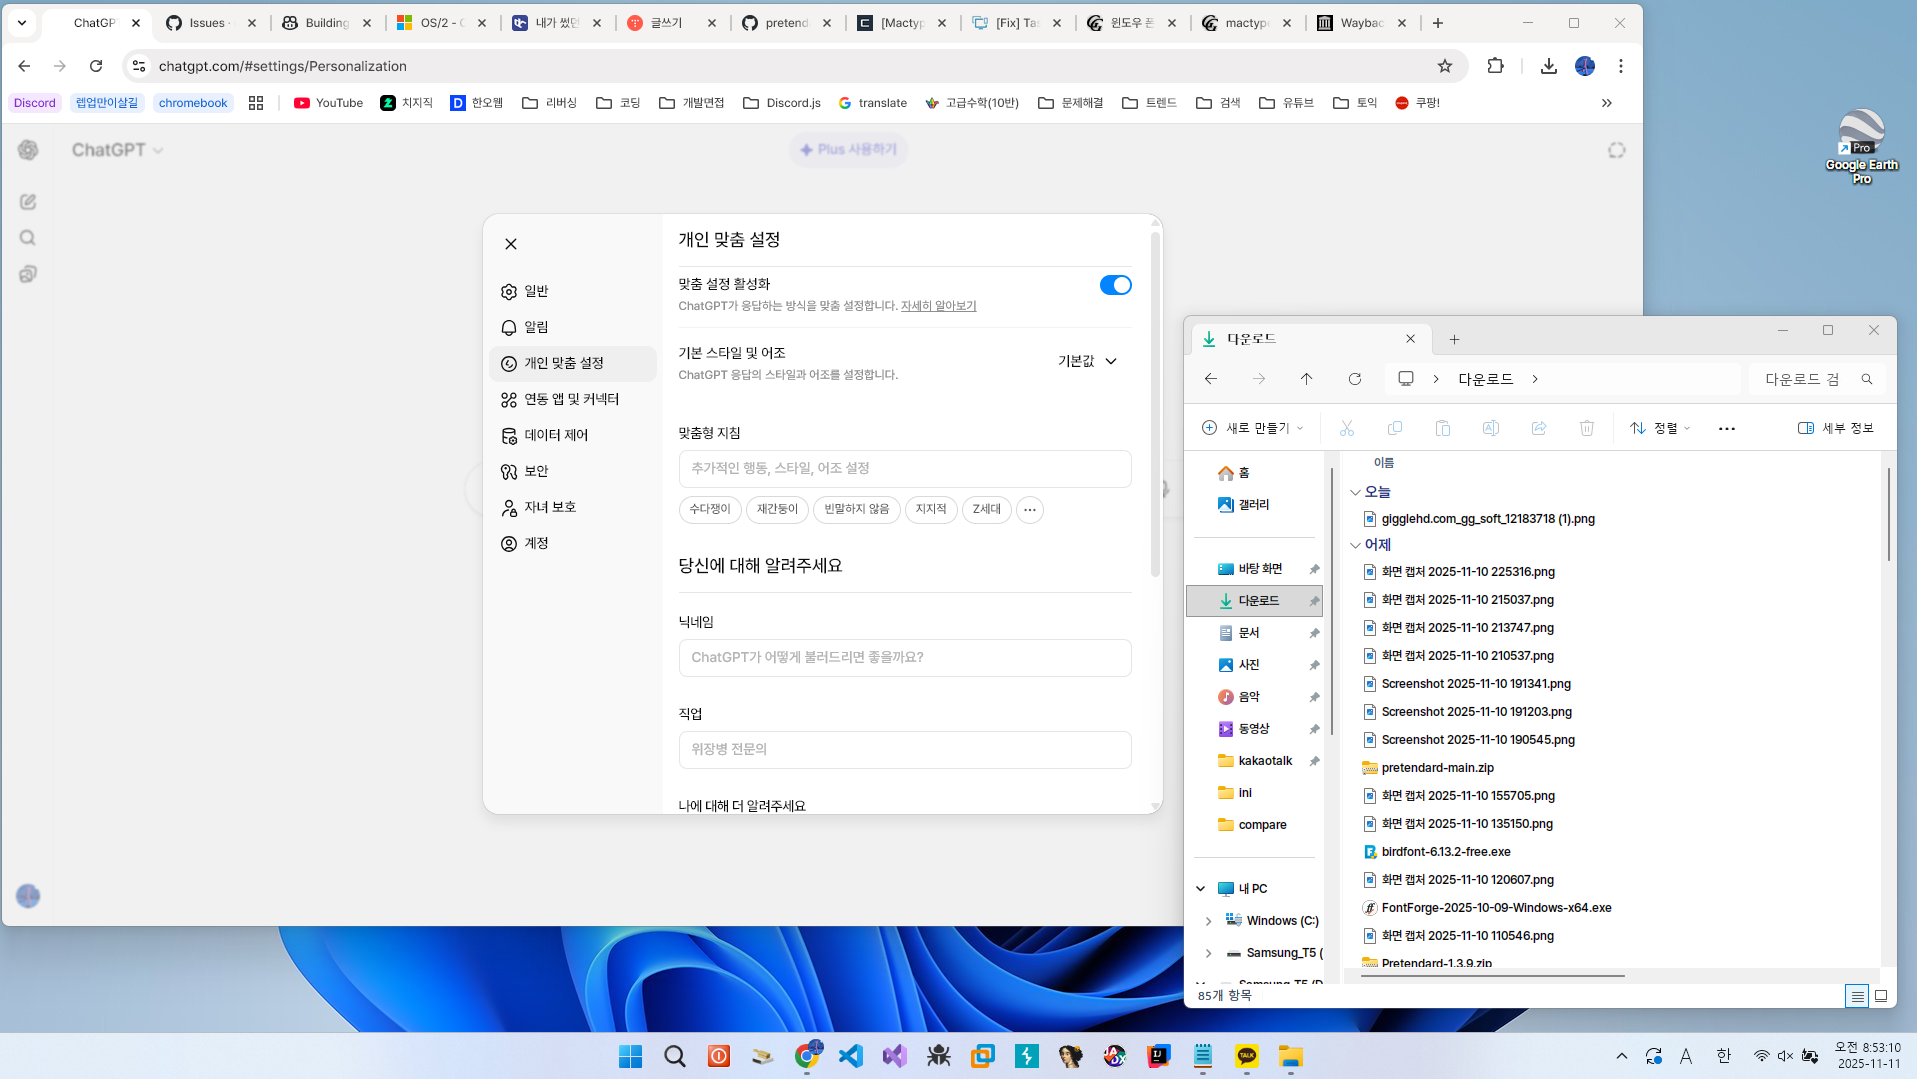This screenshot has width=1917, height=1079.
Task: Switch to the Issues GitHub tab
Action: tap(211, 23)
